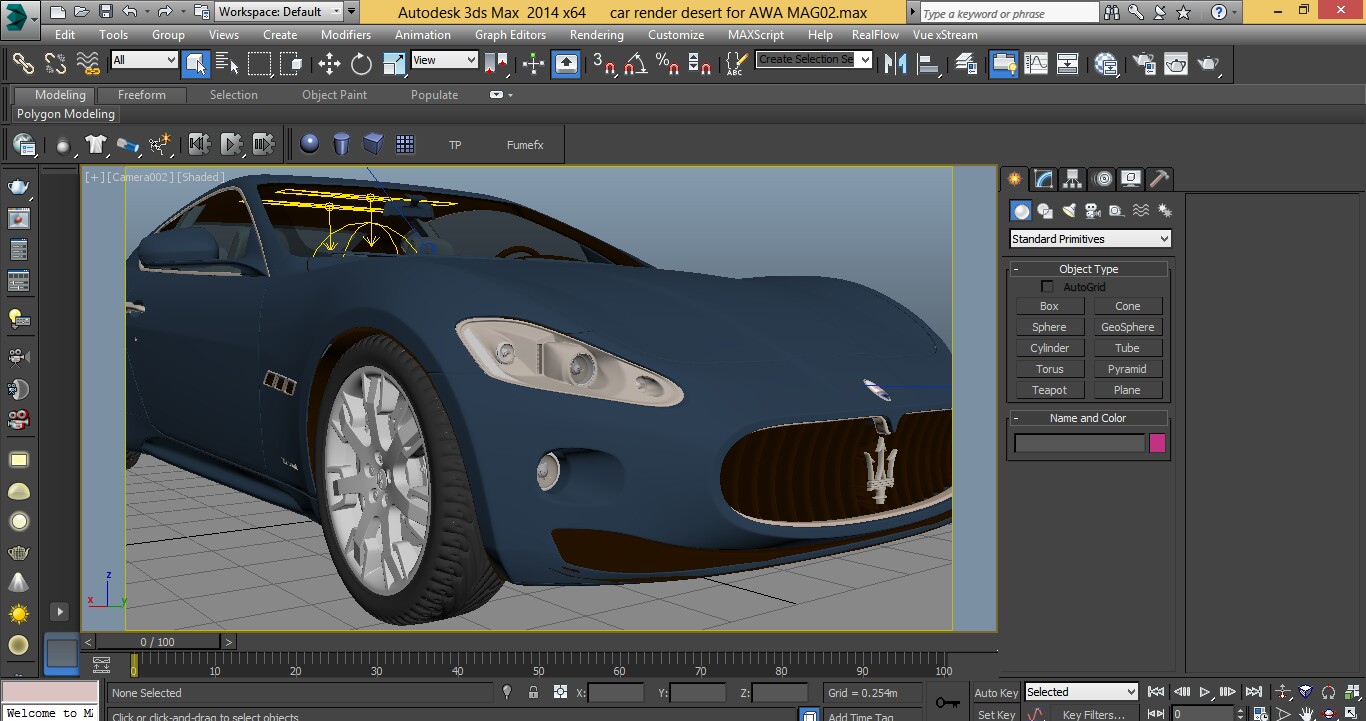Image resolution: width=1366 pixels, height=721 pixels.
Task: Click the Pyramid primitive button
Action: tap(1127, 369)
